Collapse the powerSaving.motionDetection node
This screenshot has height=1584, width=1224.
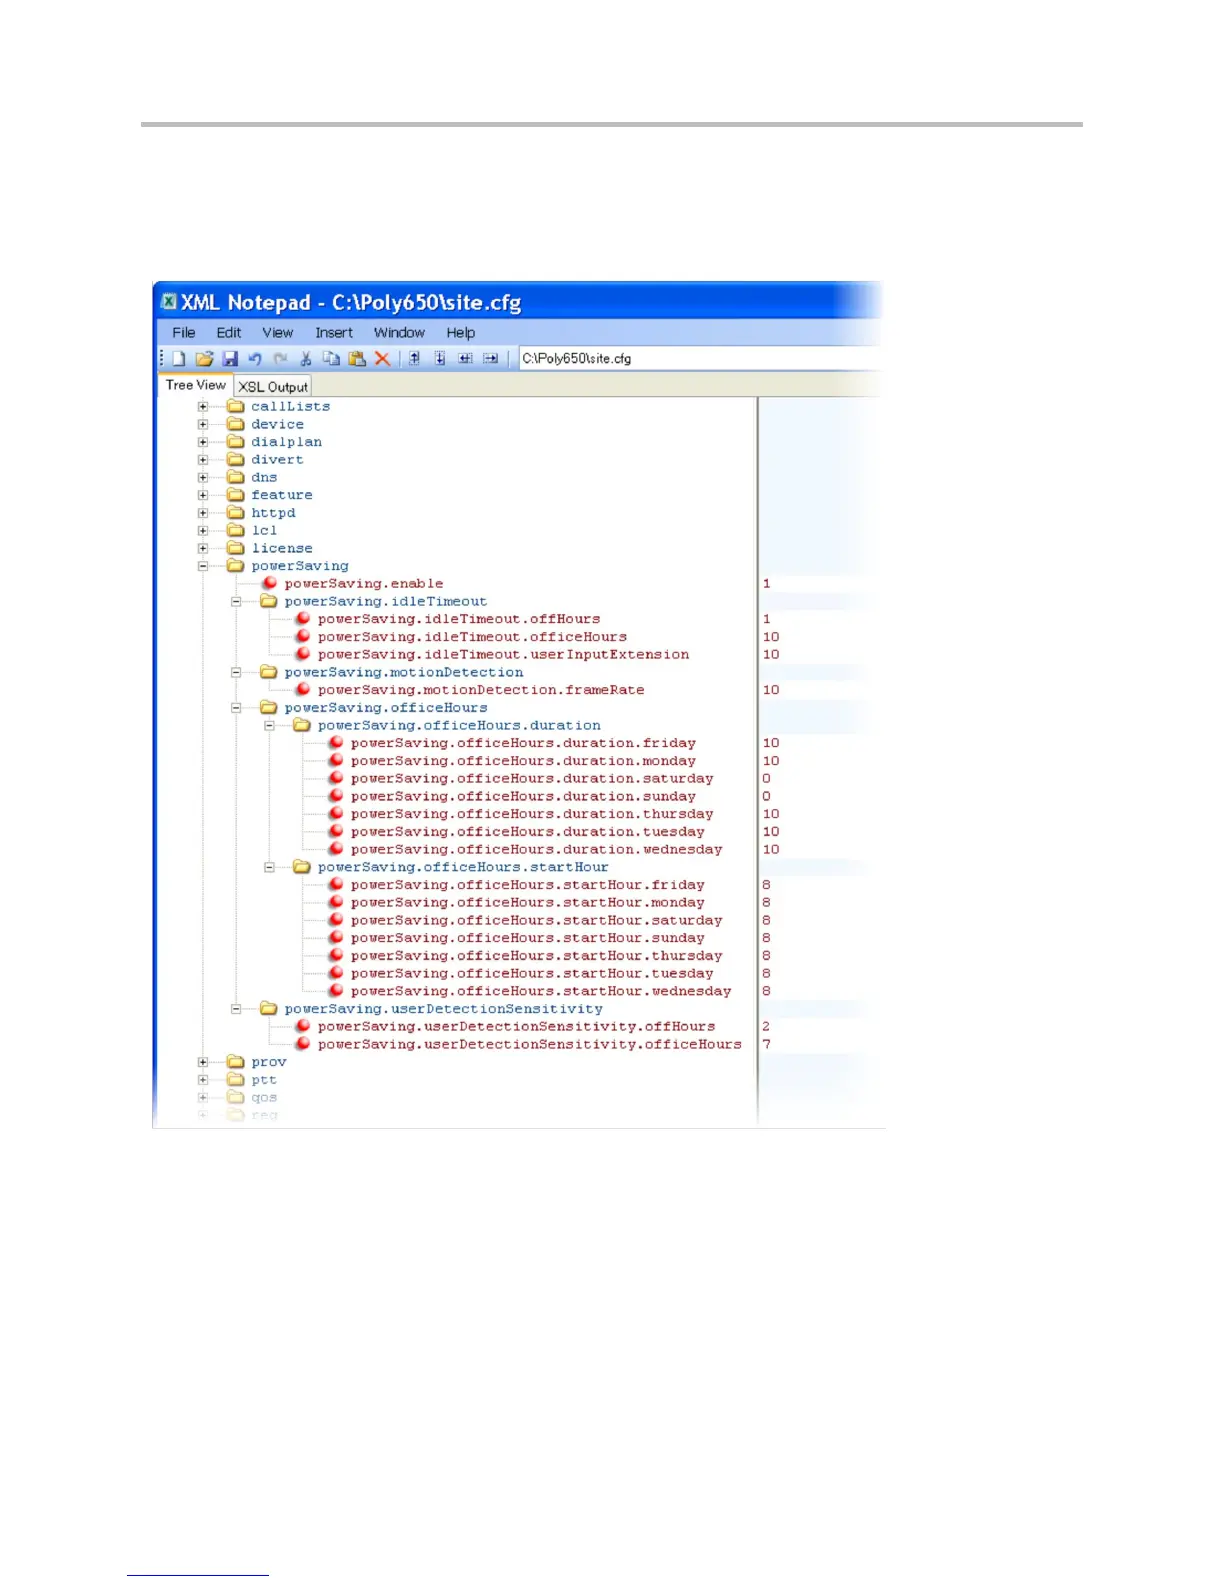click(236, 672)
